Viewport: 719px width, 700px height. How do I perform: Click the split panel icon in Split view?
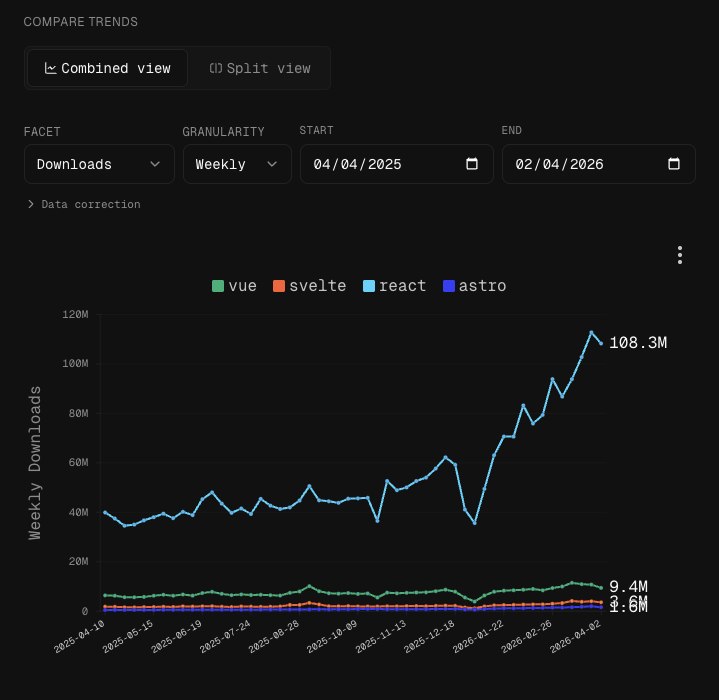[215, 68]
